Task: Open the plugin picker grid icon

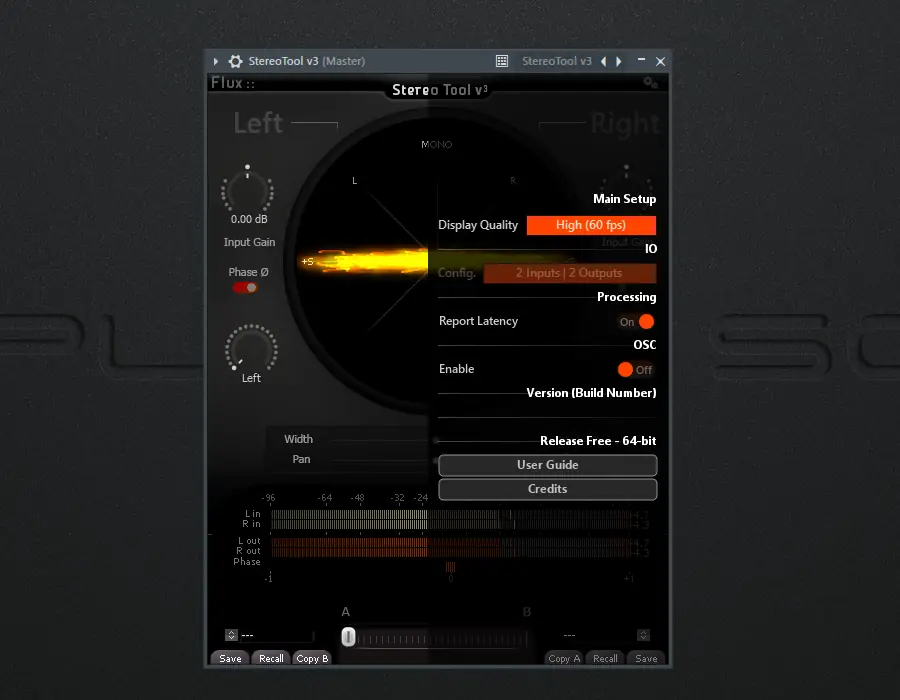Action: 502,61
